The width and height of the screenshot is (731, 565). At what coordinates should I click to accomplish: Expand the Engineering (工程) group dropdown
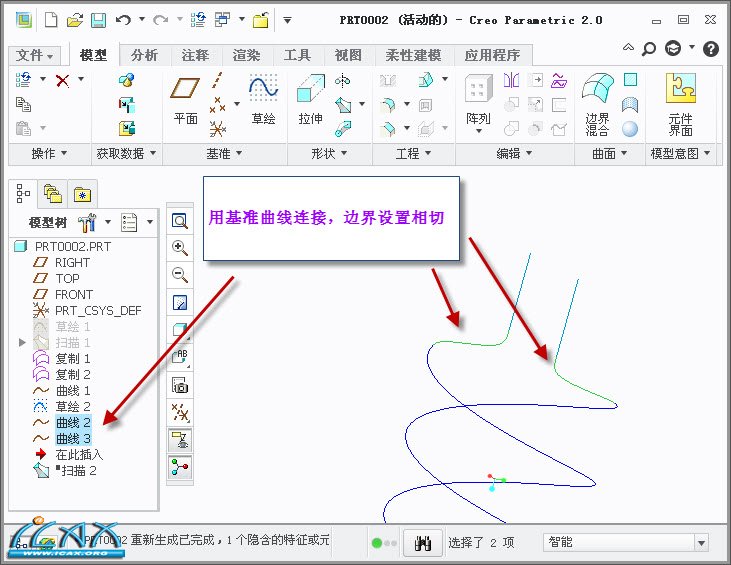point(414,153)
